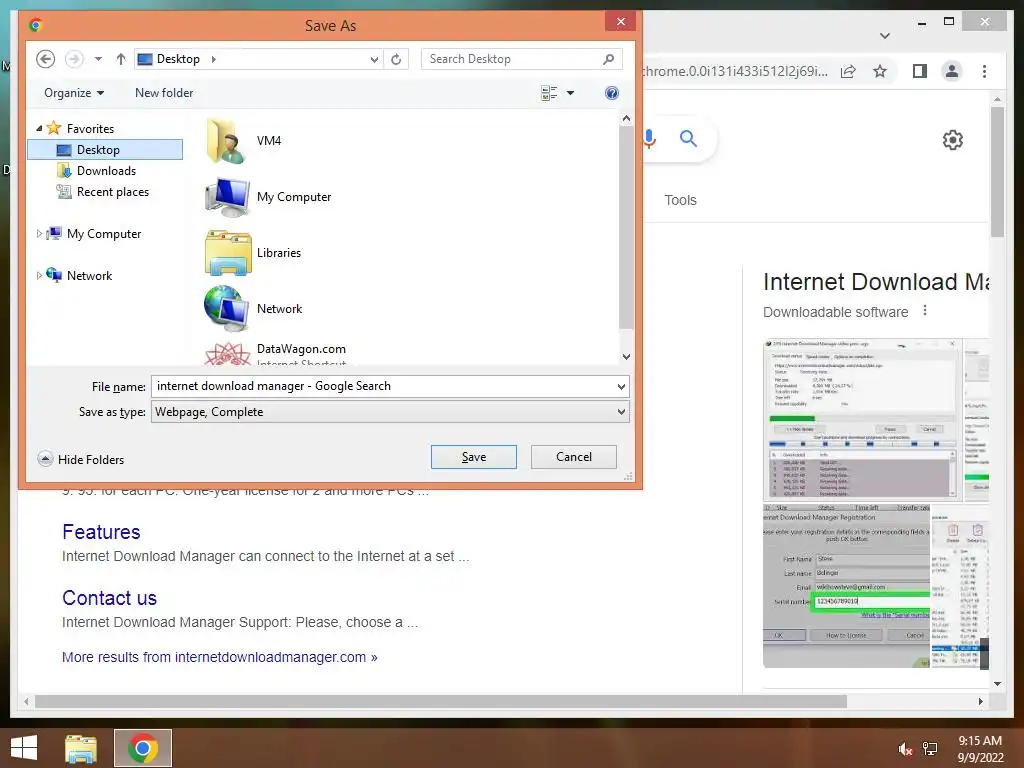Screen dimensions: 1024x768
Task: Click Chrome share page icon
Action: pos(848,71)
